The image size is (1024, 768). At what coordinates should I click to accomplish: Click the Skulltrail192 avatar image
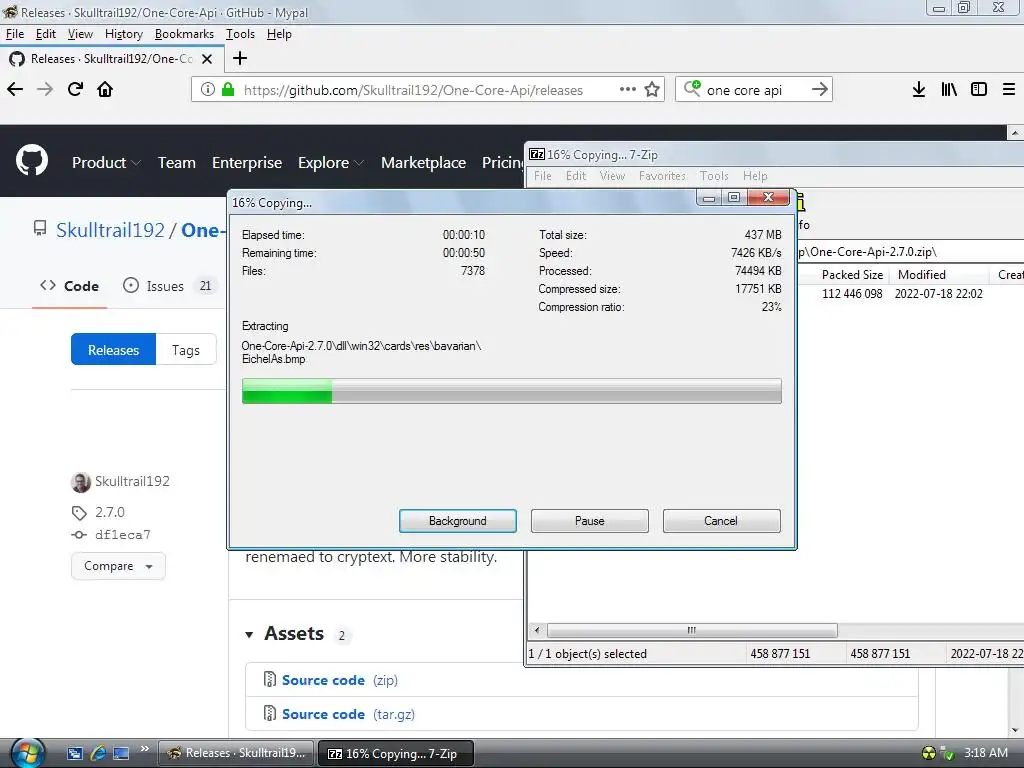(81, 482)
